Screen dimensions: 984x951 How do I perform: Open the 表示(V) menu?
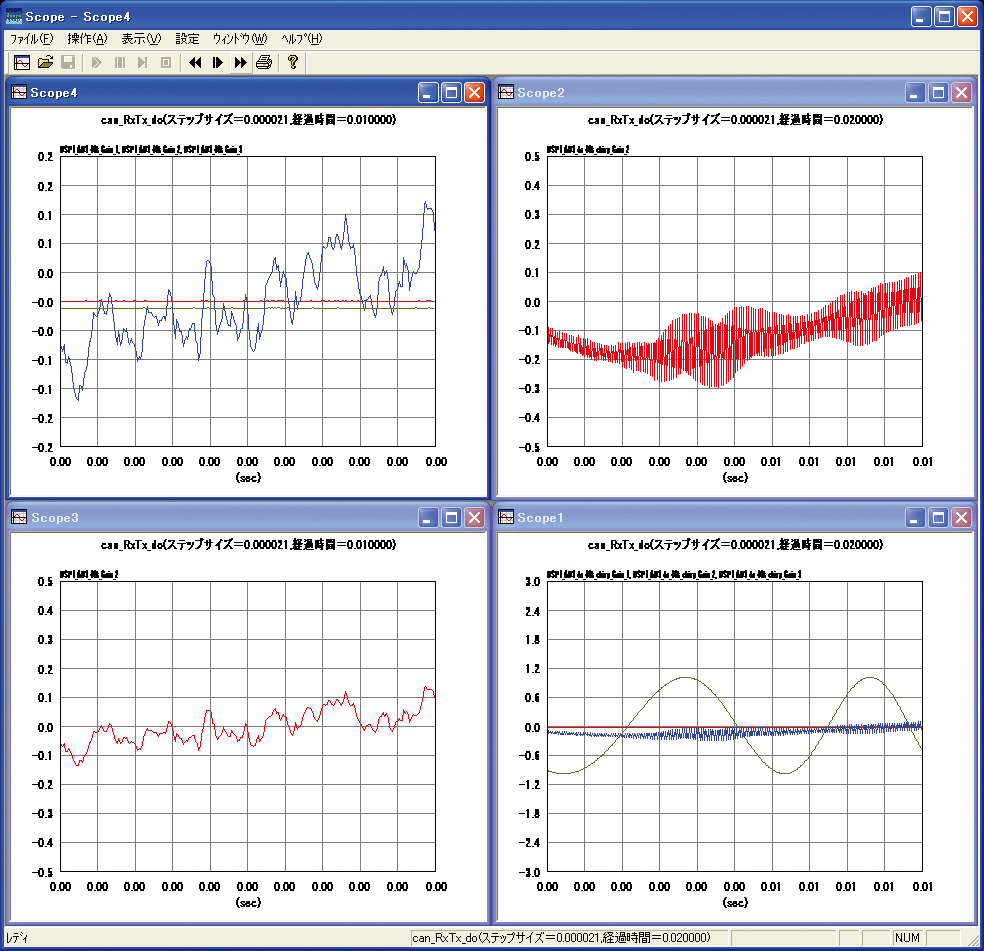point(141,39)
